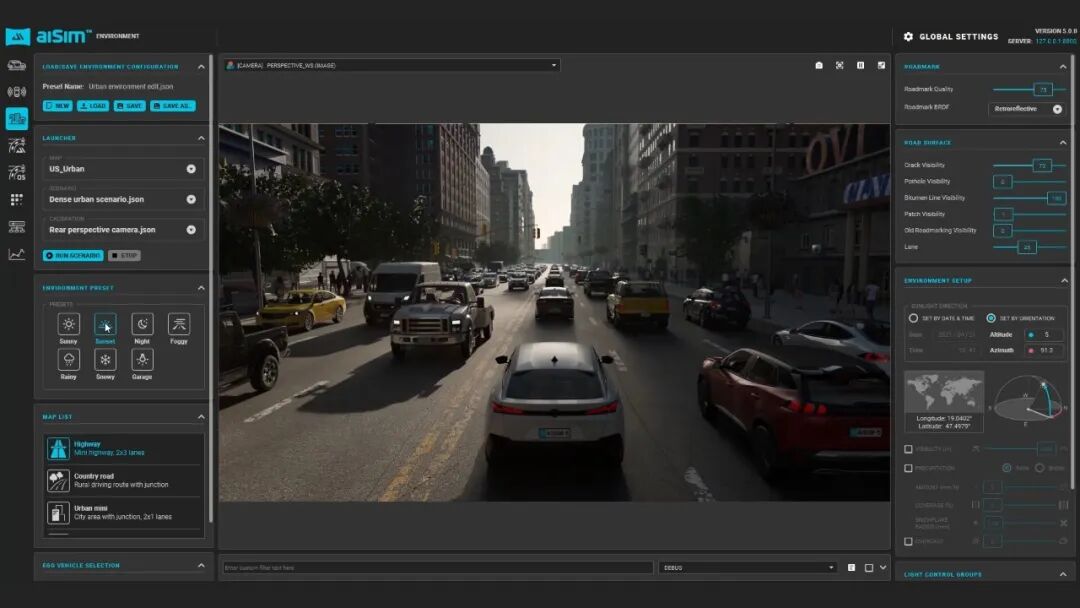Choose the Night environment preset
The image size is (1080, 608).
142,324
